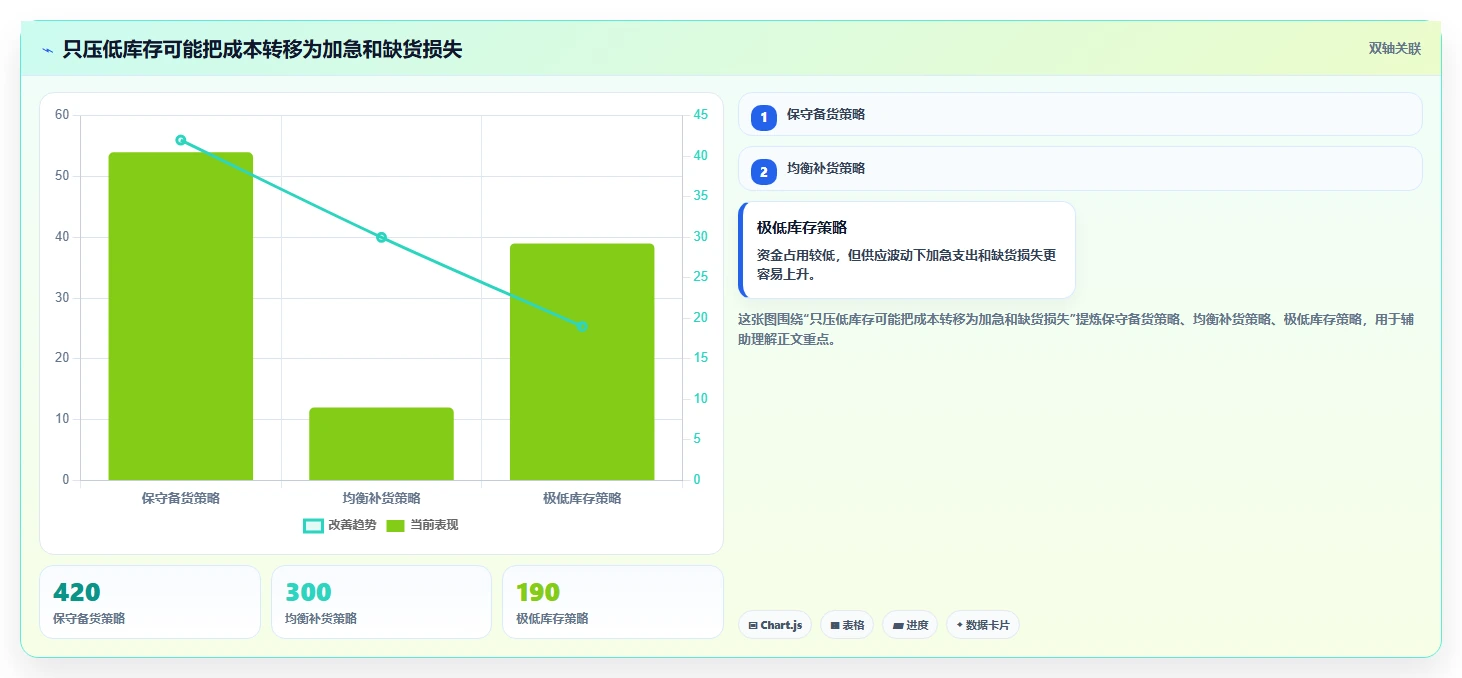
Task: Click the 数据卡片 tag
Action: pyautogui.click(x=983, y=625)
